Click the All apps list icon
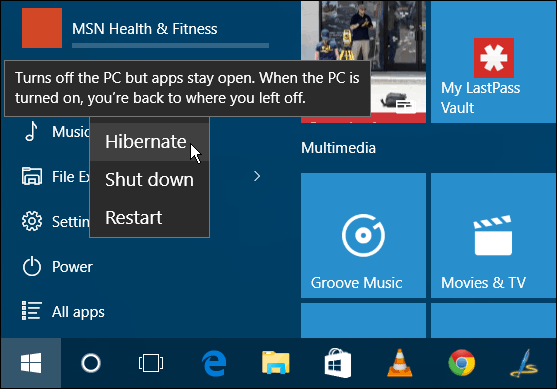The height and width of the screenshot is (389, 557). pos(32,311)
